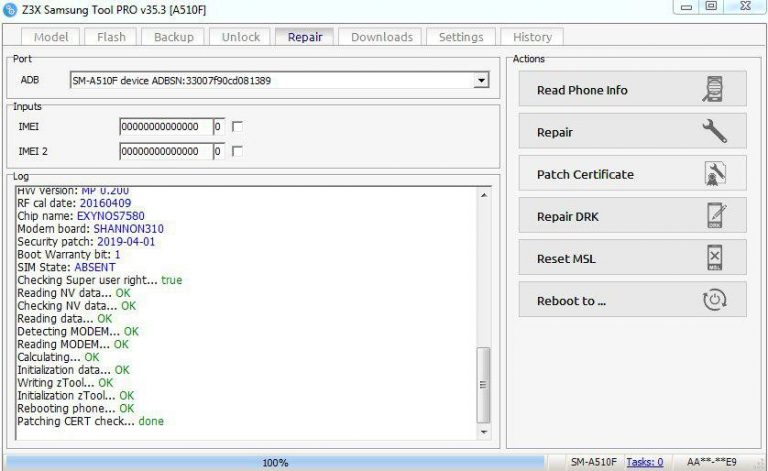
Task: Select the SM-A510F device combo box
Action: [279, 80]
